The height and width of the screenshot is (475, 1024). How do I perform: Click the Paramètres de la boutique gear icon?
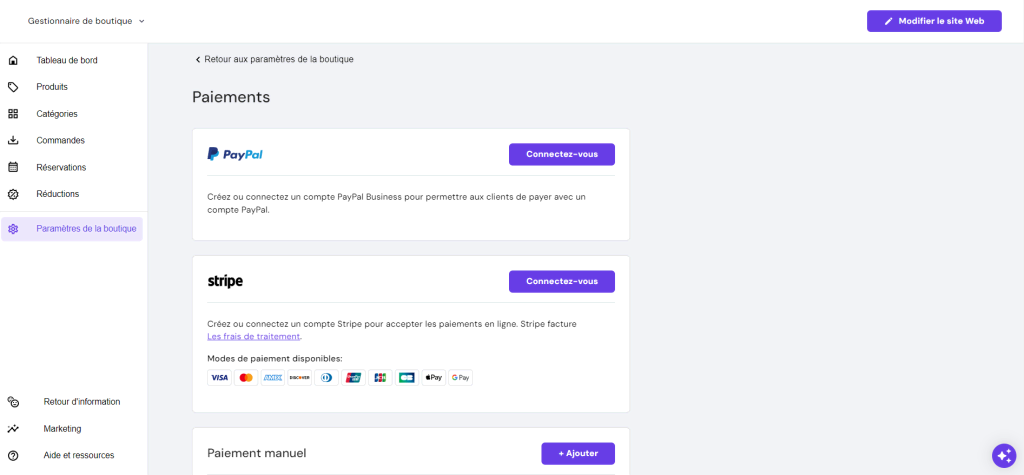(x=13, y=229)
